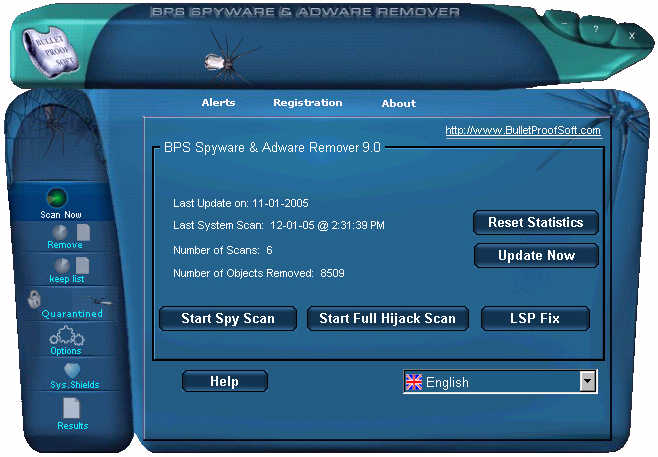
Task: Click the Options gears icon
Action: [x=67, y=335]
